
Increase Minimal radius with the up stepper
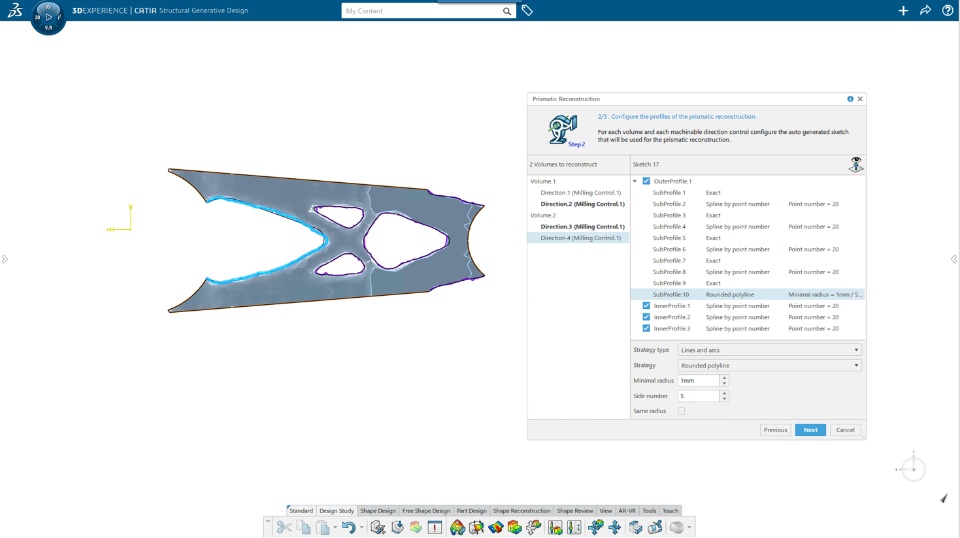pos(724,378)
